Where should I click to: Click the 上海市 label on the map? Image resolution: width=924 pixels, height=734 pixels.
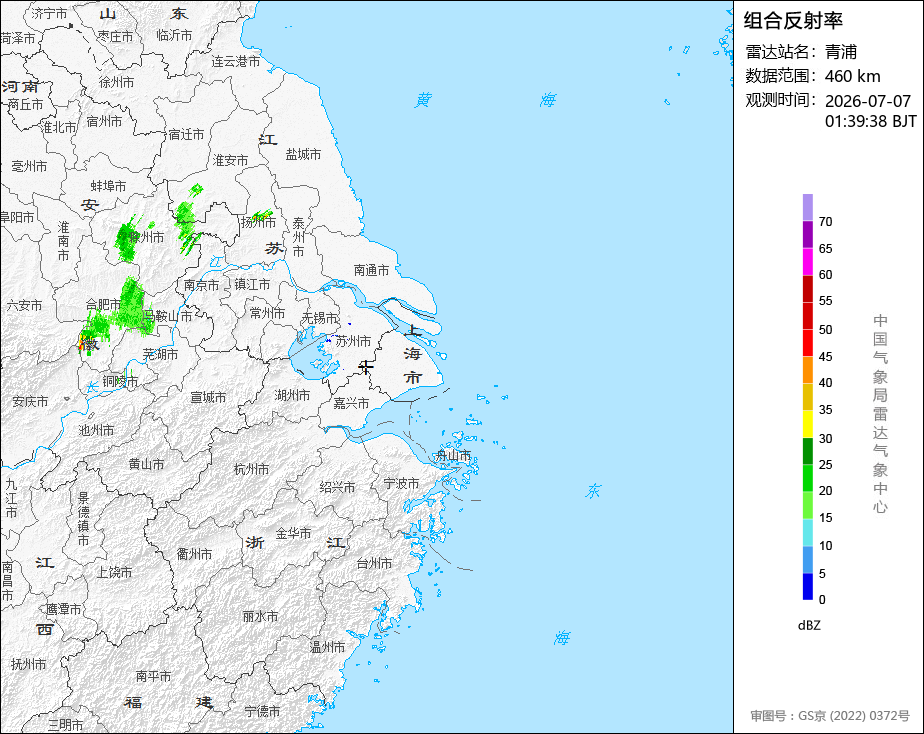(x=412, y=353)
